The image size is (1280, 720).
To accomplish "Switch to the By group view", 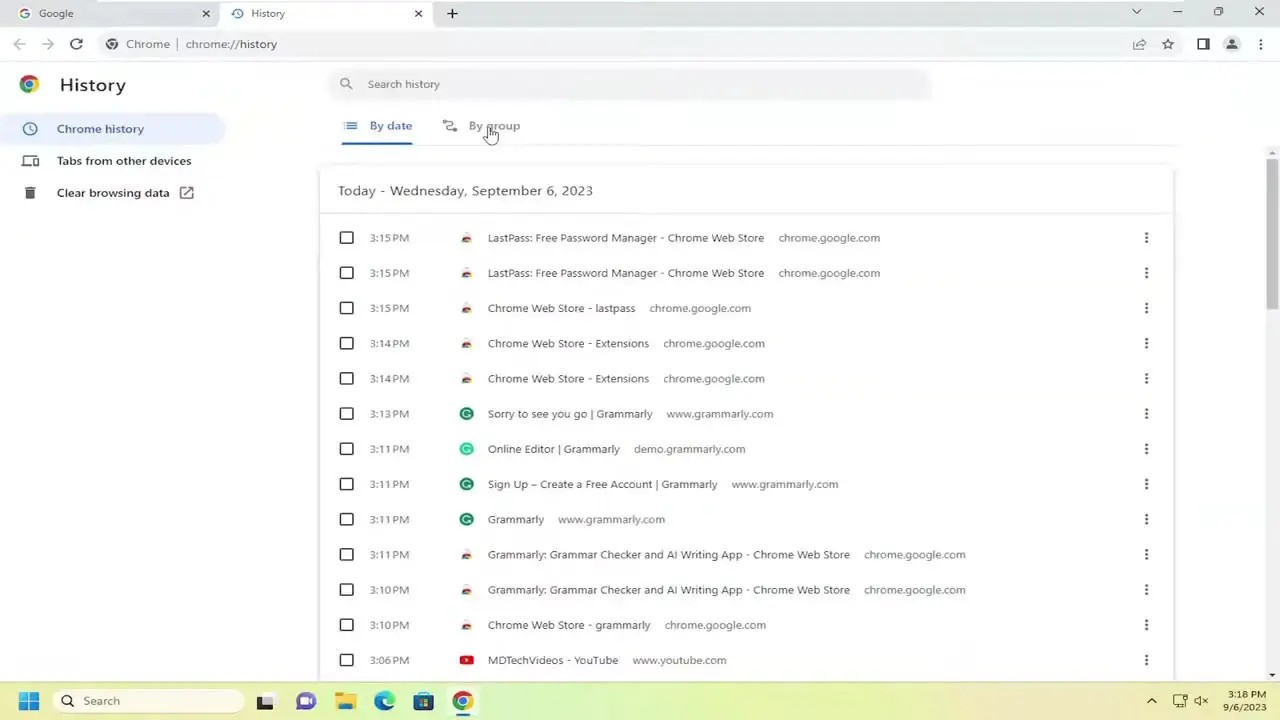I will [x=481, y=126].
